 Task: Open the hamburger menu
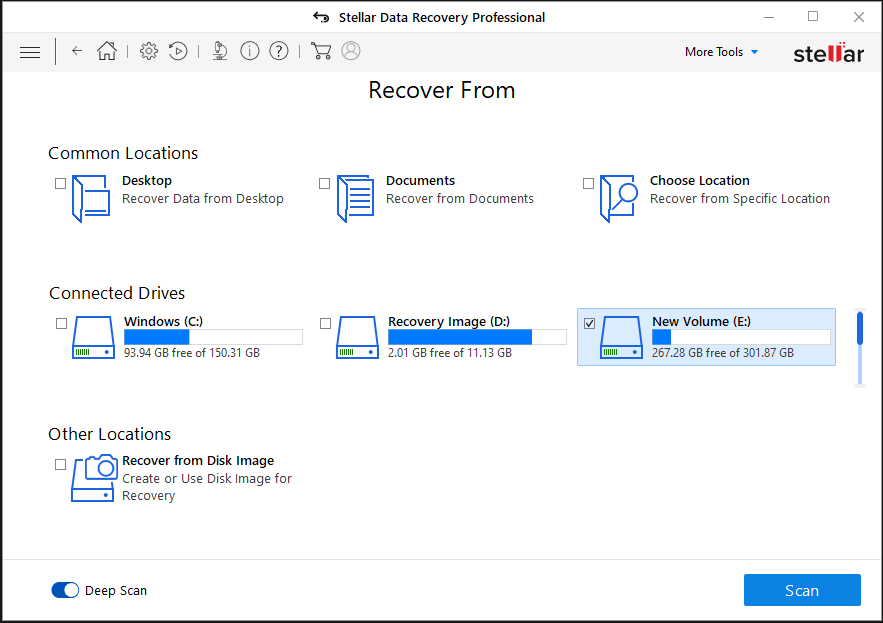pos(30,51)
